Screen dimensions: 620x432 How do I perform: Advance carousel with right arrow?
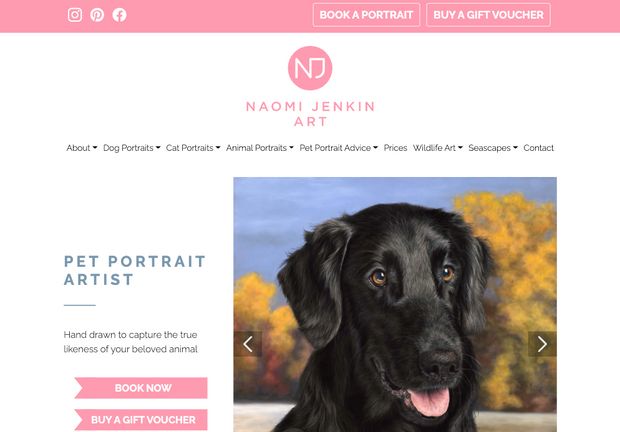(x=542, y=344)
